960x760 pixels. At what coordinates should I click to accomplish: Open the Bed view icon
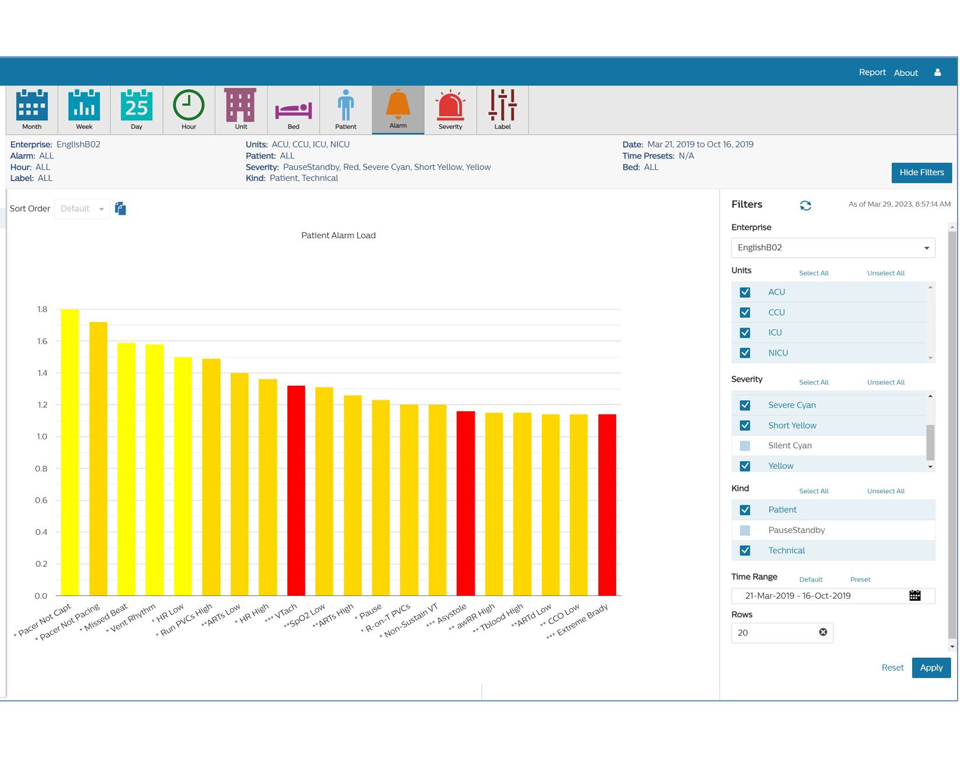[293, 109]
